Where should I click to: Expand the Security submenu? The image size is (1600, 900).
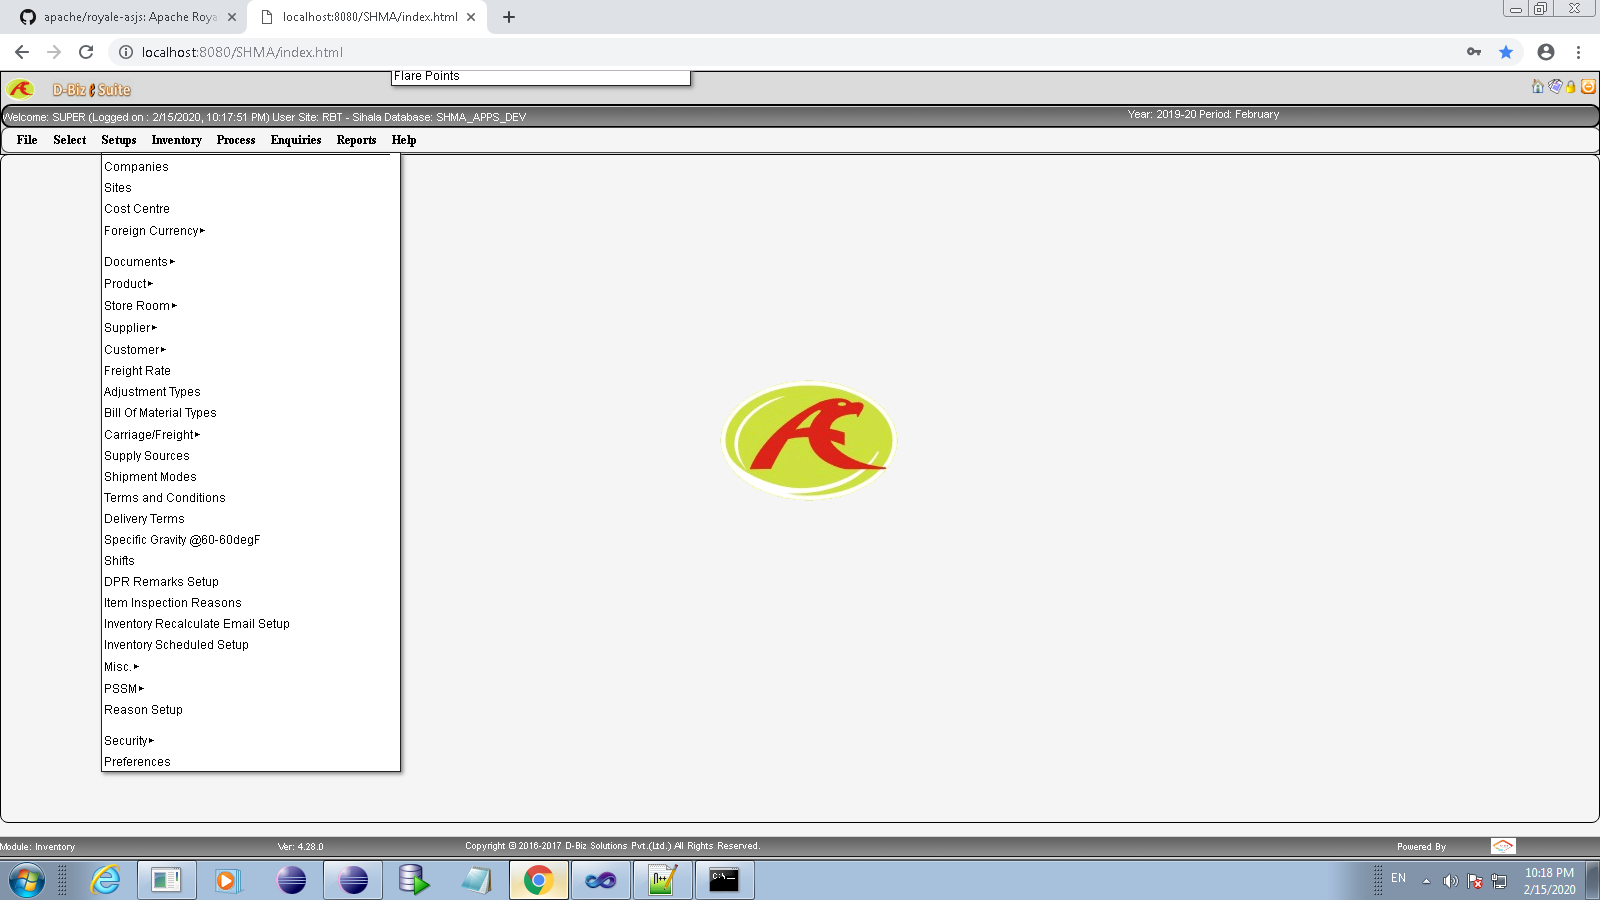126,740
